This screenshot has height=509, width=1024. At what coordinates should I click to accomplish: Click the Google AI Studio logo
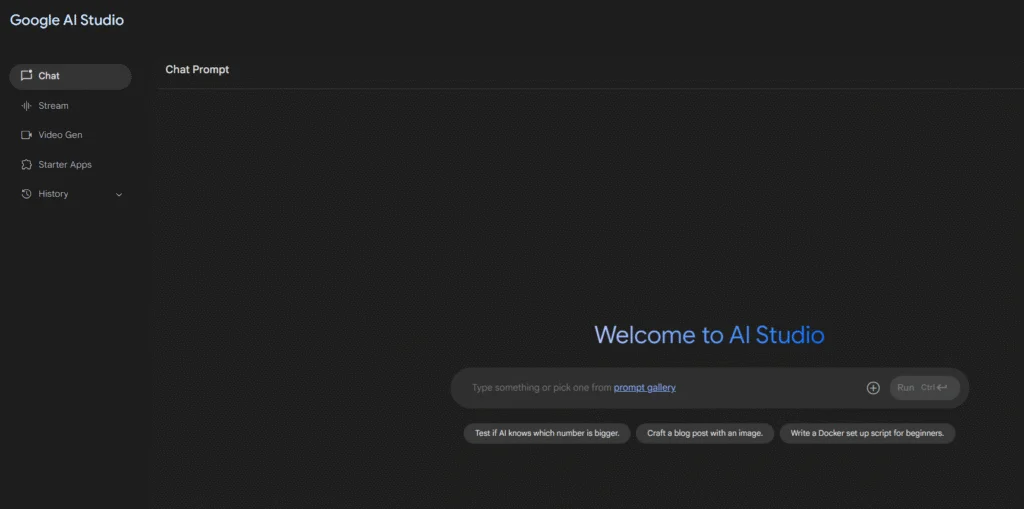point(67,20)
